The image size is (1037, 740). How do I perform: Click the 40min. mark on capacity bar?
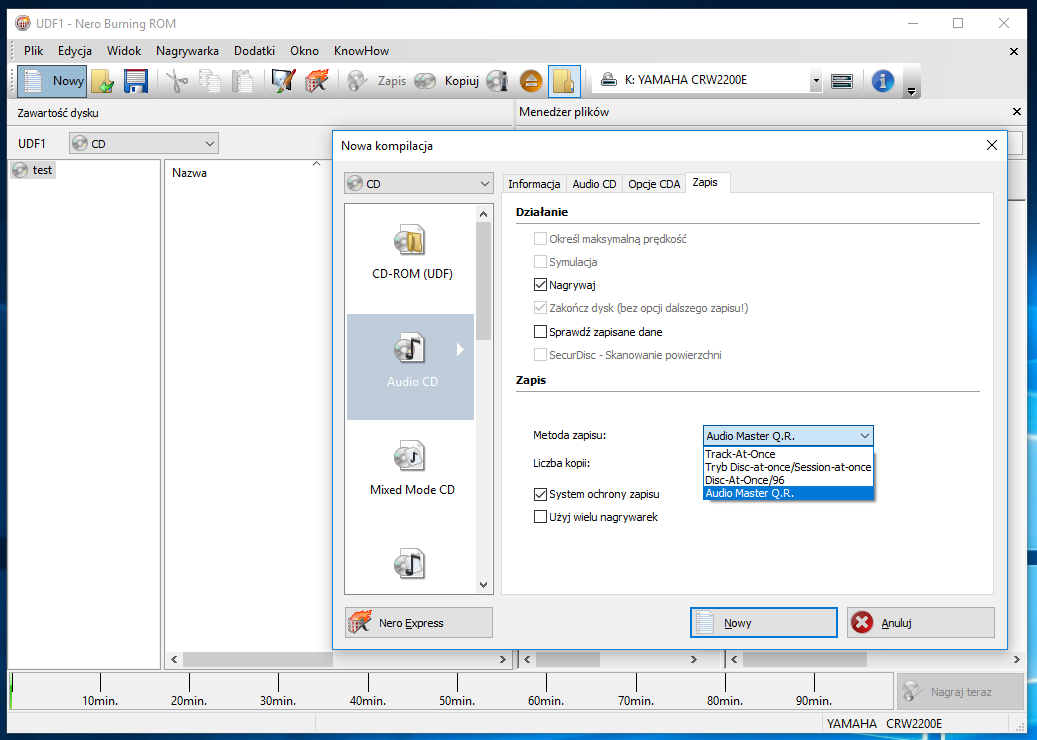pos(368,700)
